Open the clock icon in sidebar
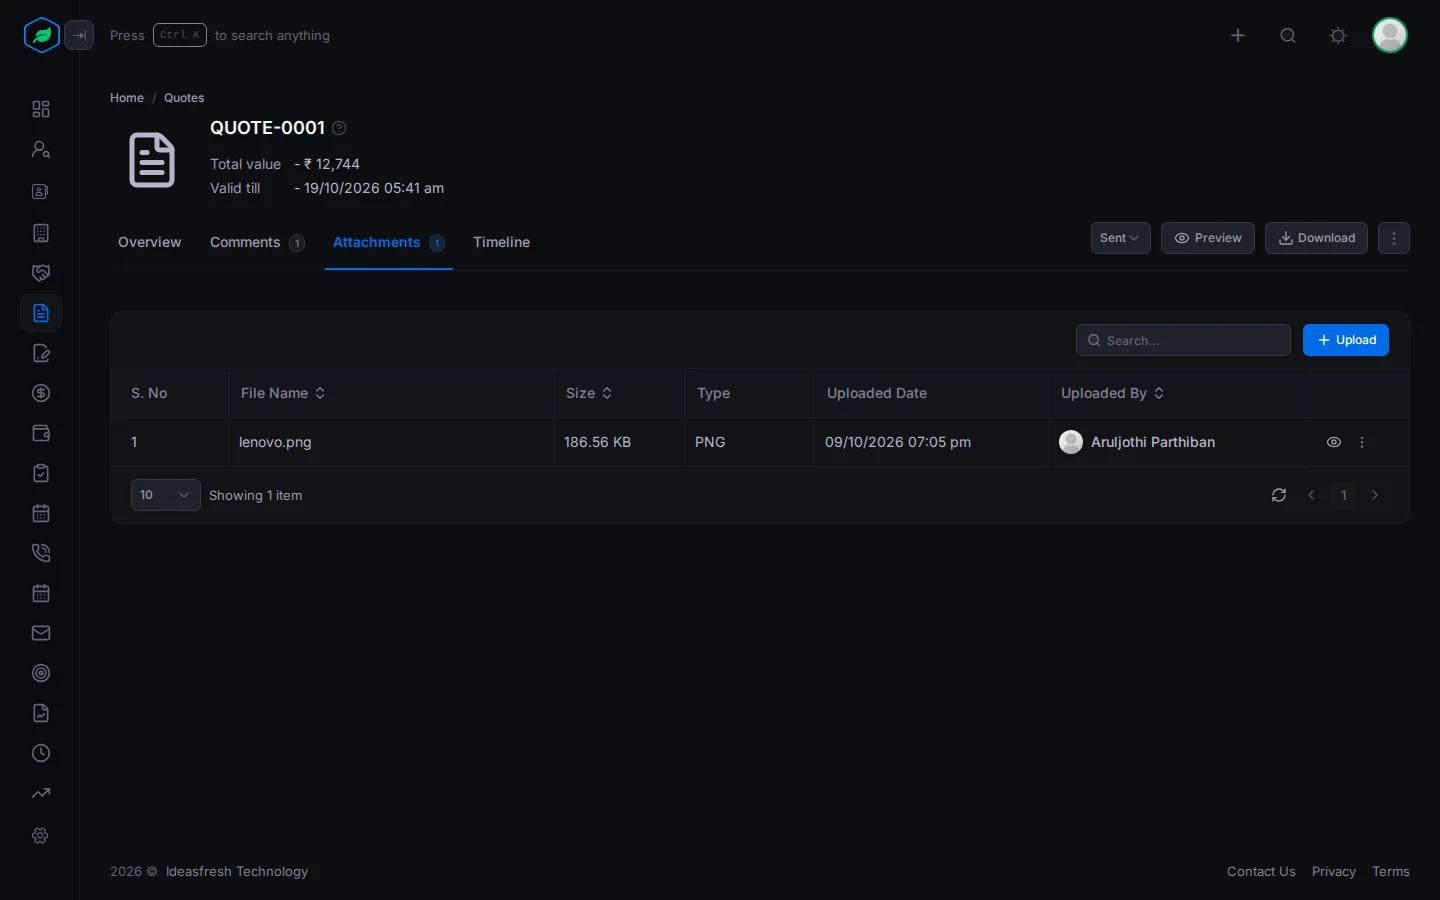Screen dimensions: 1440x900 click(41, 753)
